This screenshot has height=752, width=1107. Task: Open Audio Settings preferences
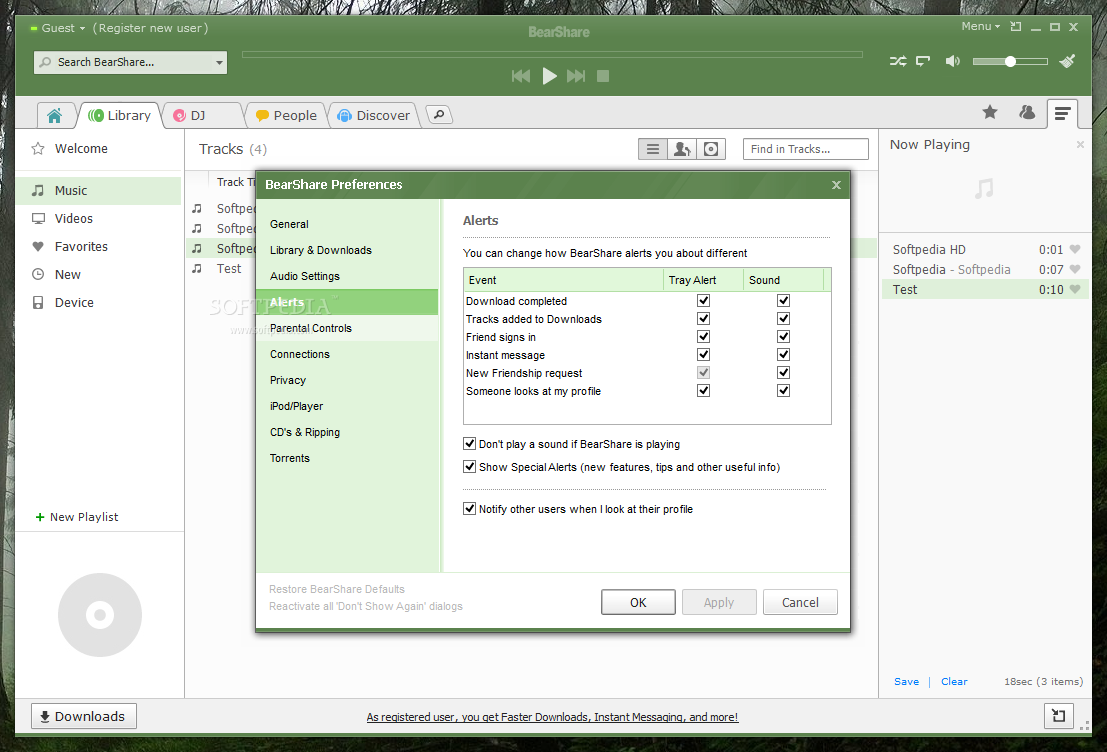347,276
